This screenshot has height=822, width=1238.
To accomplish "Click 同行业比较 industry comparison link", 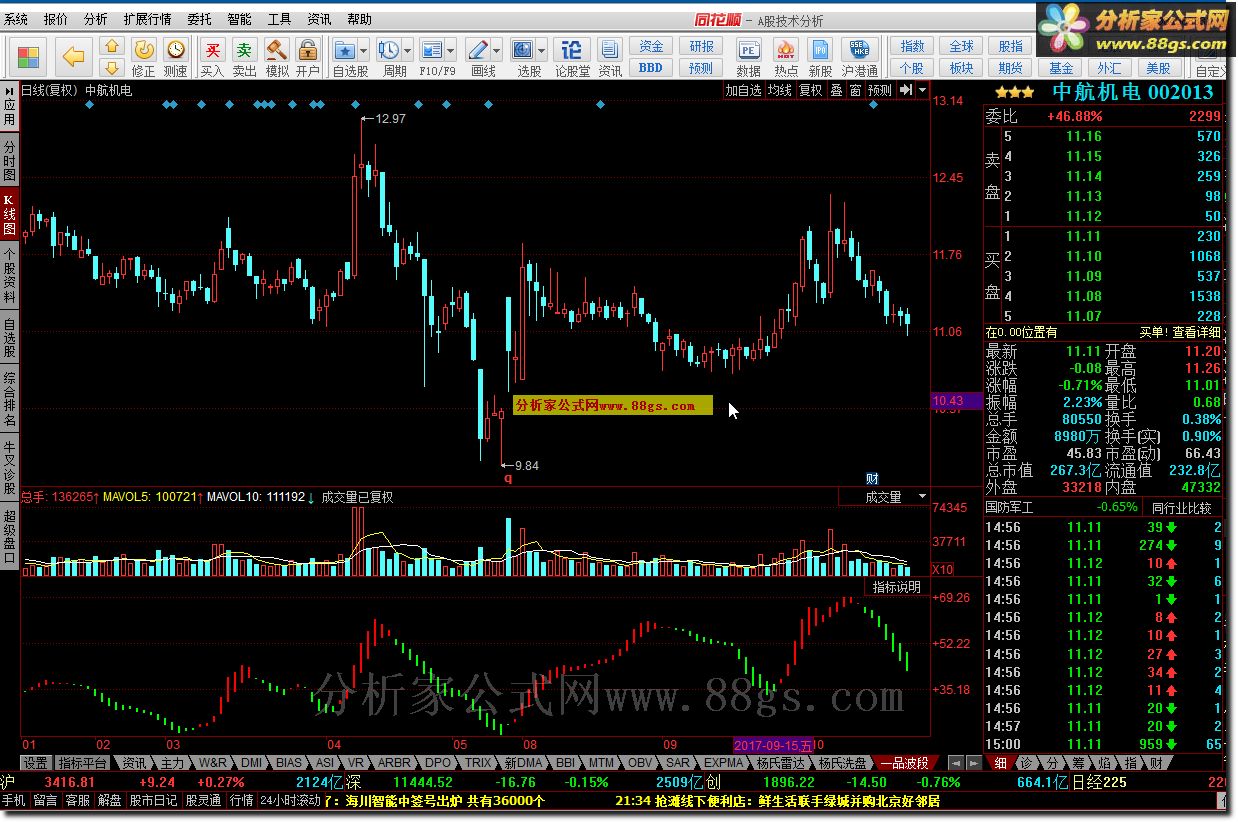I will coord(1181,507).
